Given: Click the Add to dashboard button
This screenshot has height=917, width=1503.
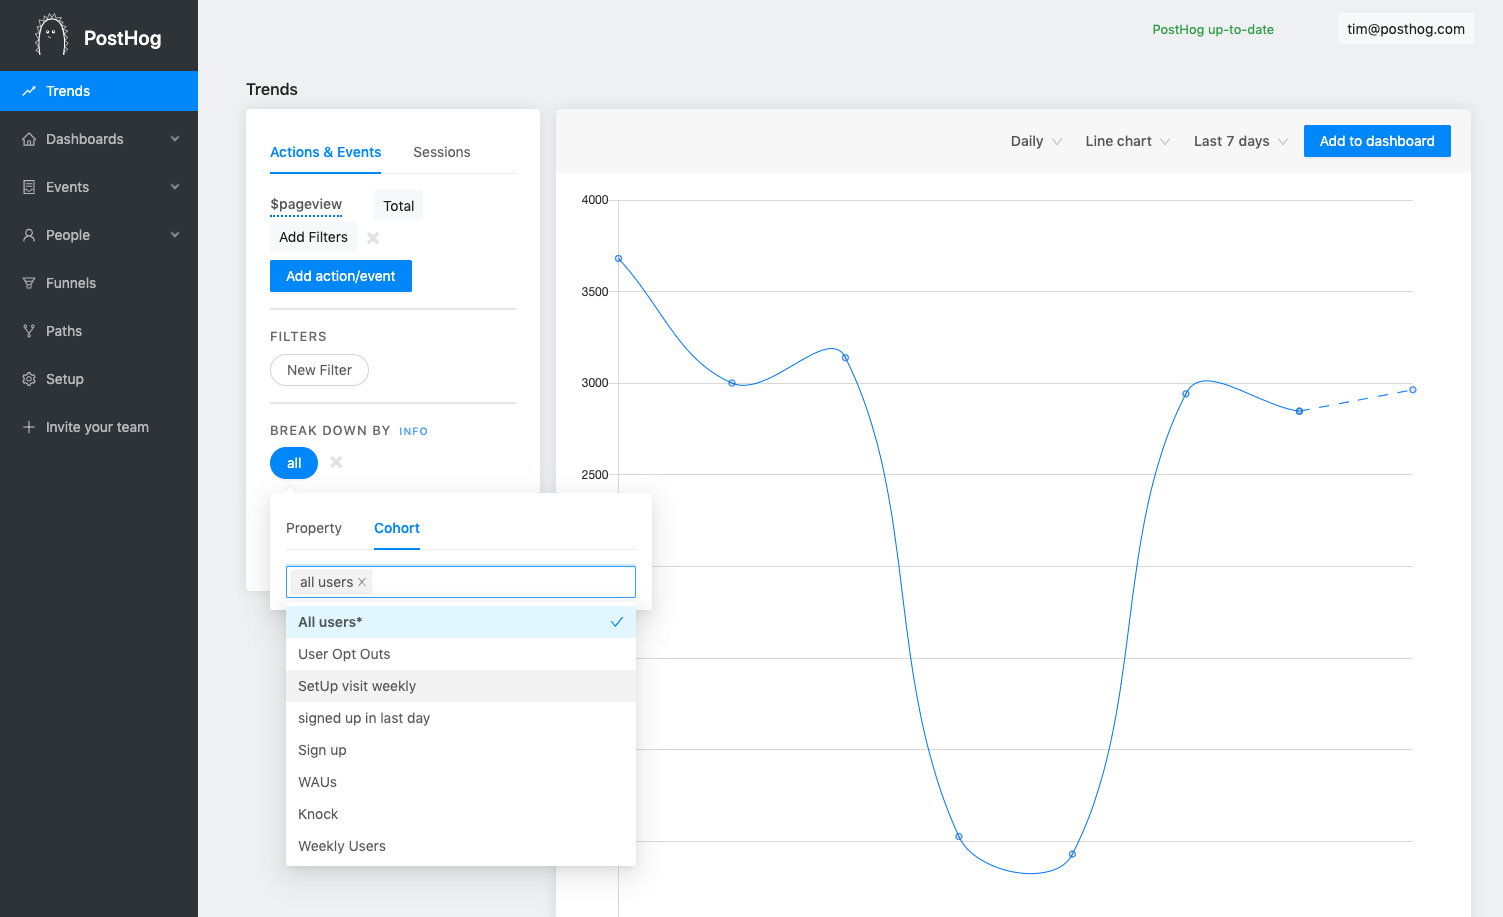Looking at the screenshot, I should coord(1376,141).
